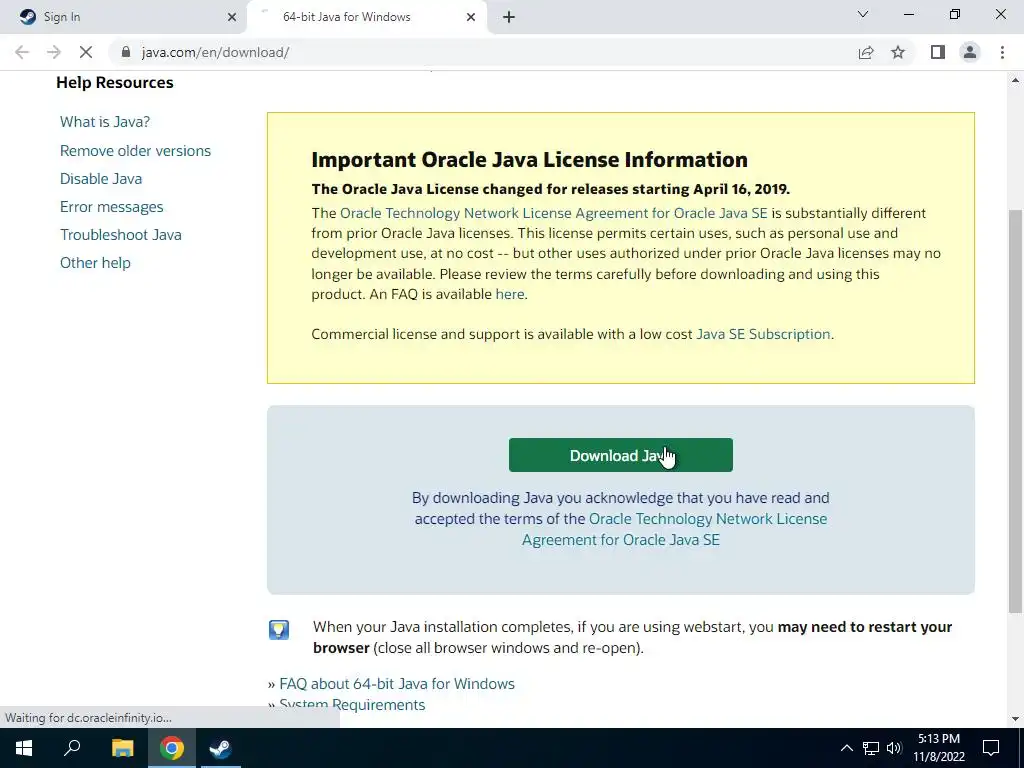Click the FAQ 'here' link
The width and height of the screenshot is (1024, 768).
(509, 295)
